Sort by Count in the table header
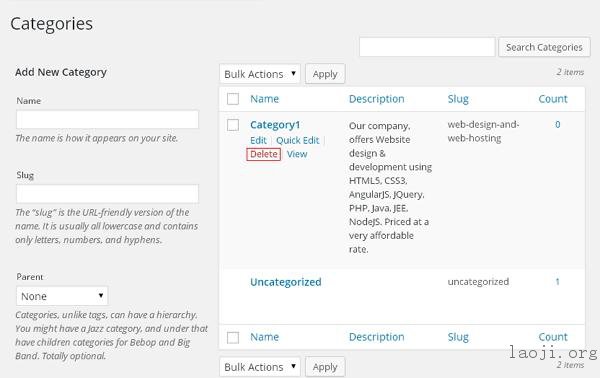Image resolution: width=600 pixels, height=378 pixels. pyautogui.click(x=553, y=99)
